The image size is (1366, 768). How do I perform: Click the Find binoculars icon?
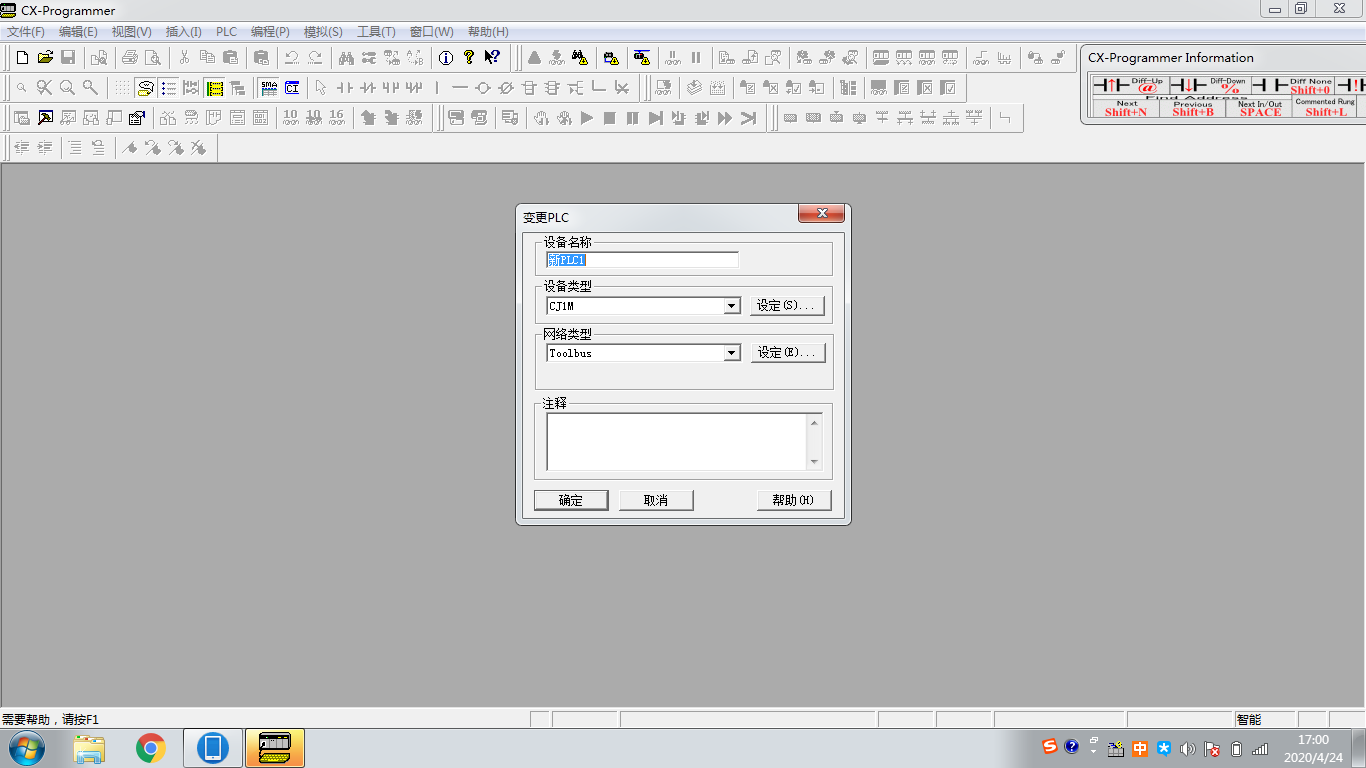pyautogui.click(x=346, y=58)
